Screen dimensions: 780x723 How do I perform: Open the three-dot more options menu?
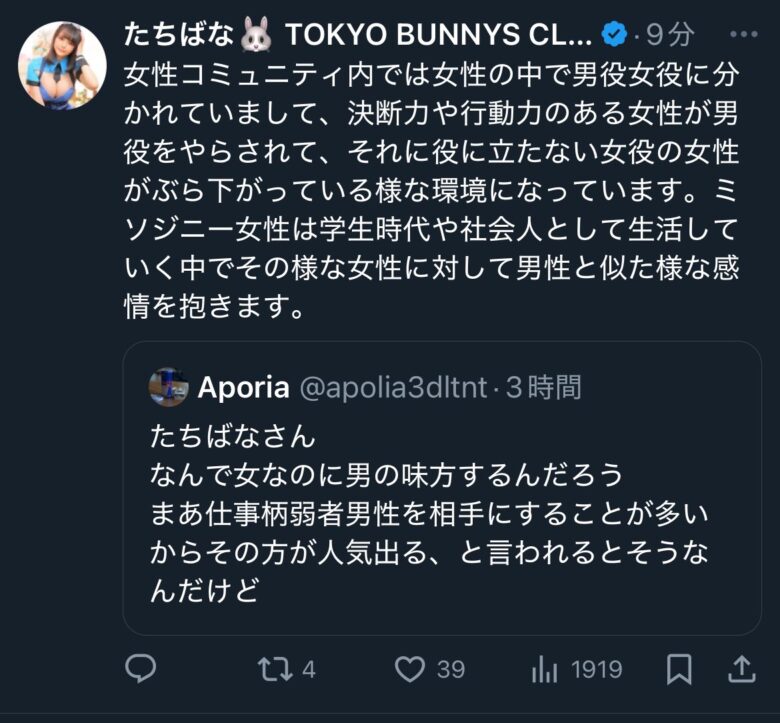[744, 35]
